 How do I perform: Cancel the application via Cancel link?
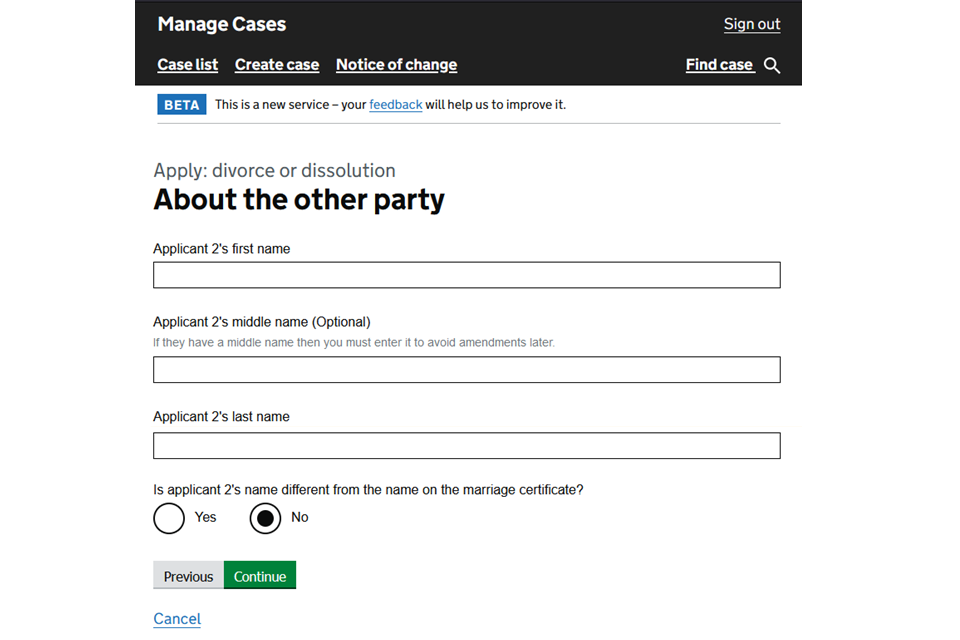[x=177, y=619]
